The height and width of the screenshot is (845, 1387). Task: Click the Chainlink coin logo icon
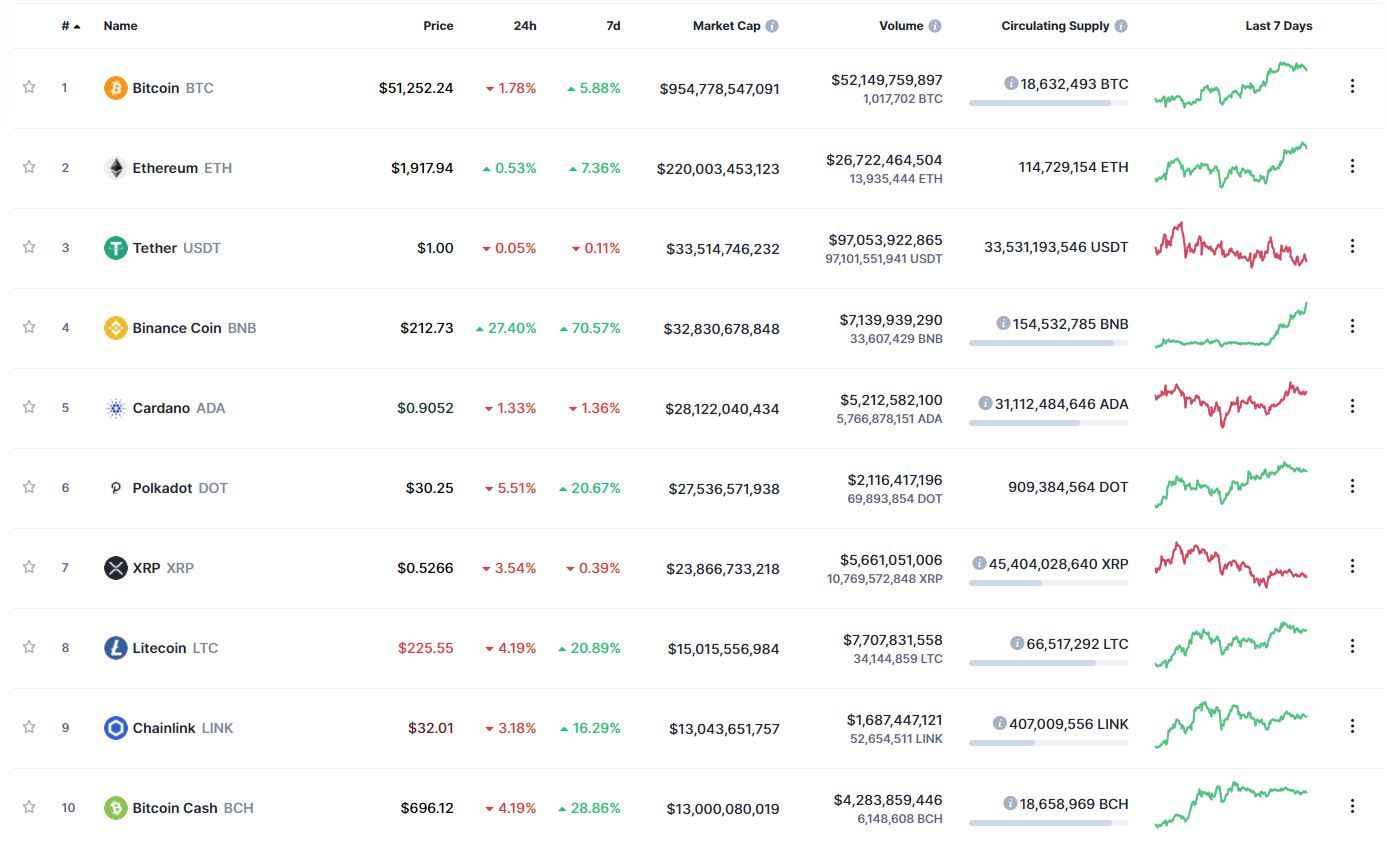tap(116, 728)
